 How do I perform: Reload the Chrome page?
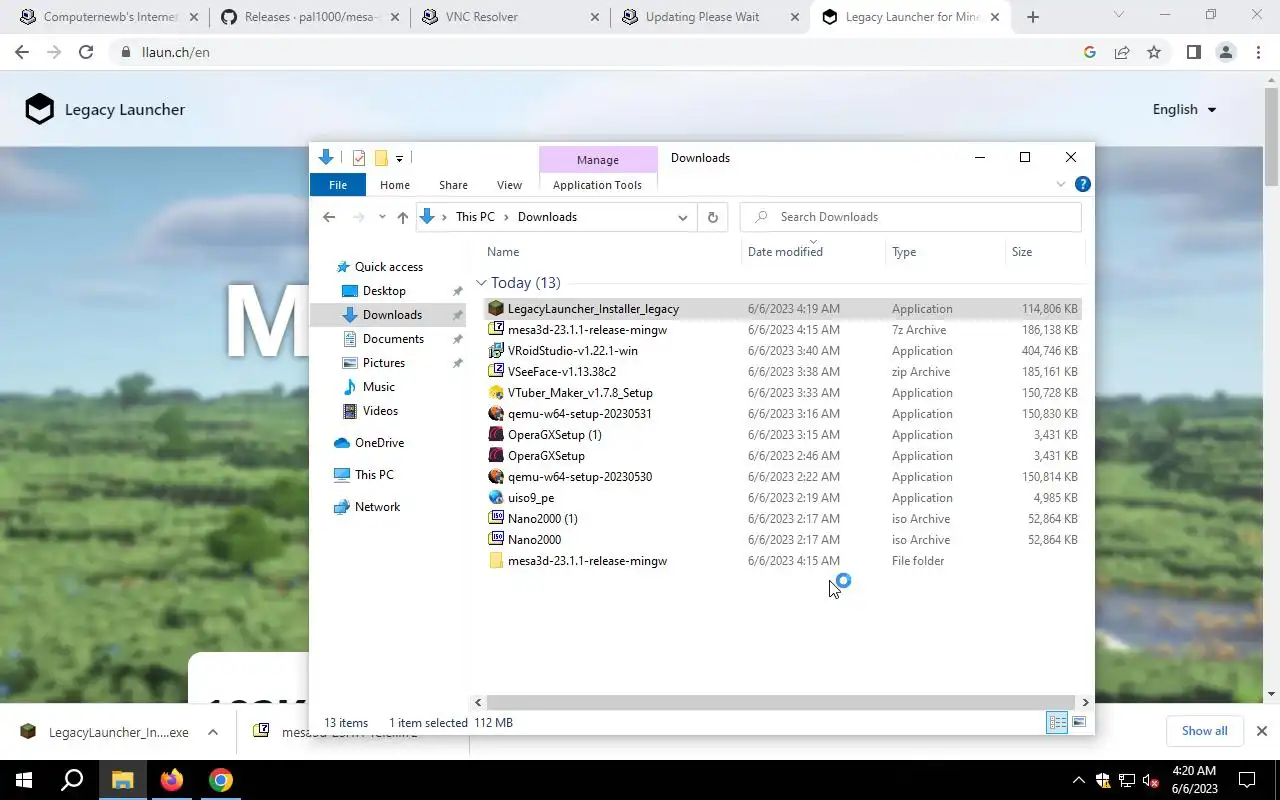(x=86, y=52)
